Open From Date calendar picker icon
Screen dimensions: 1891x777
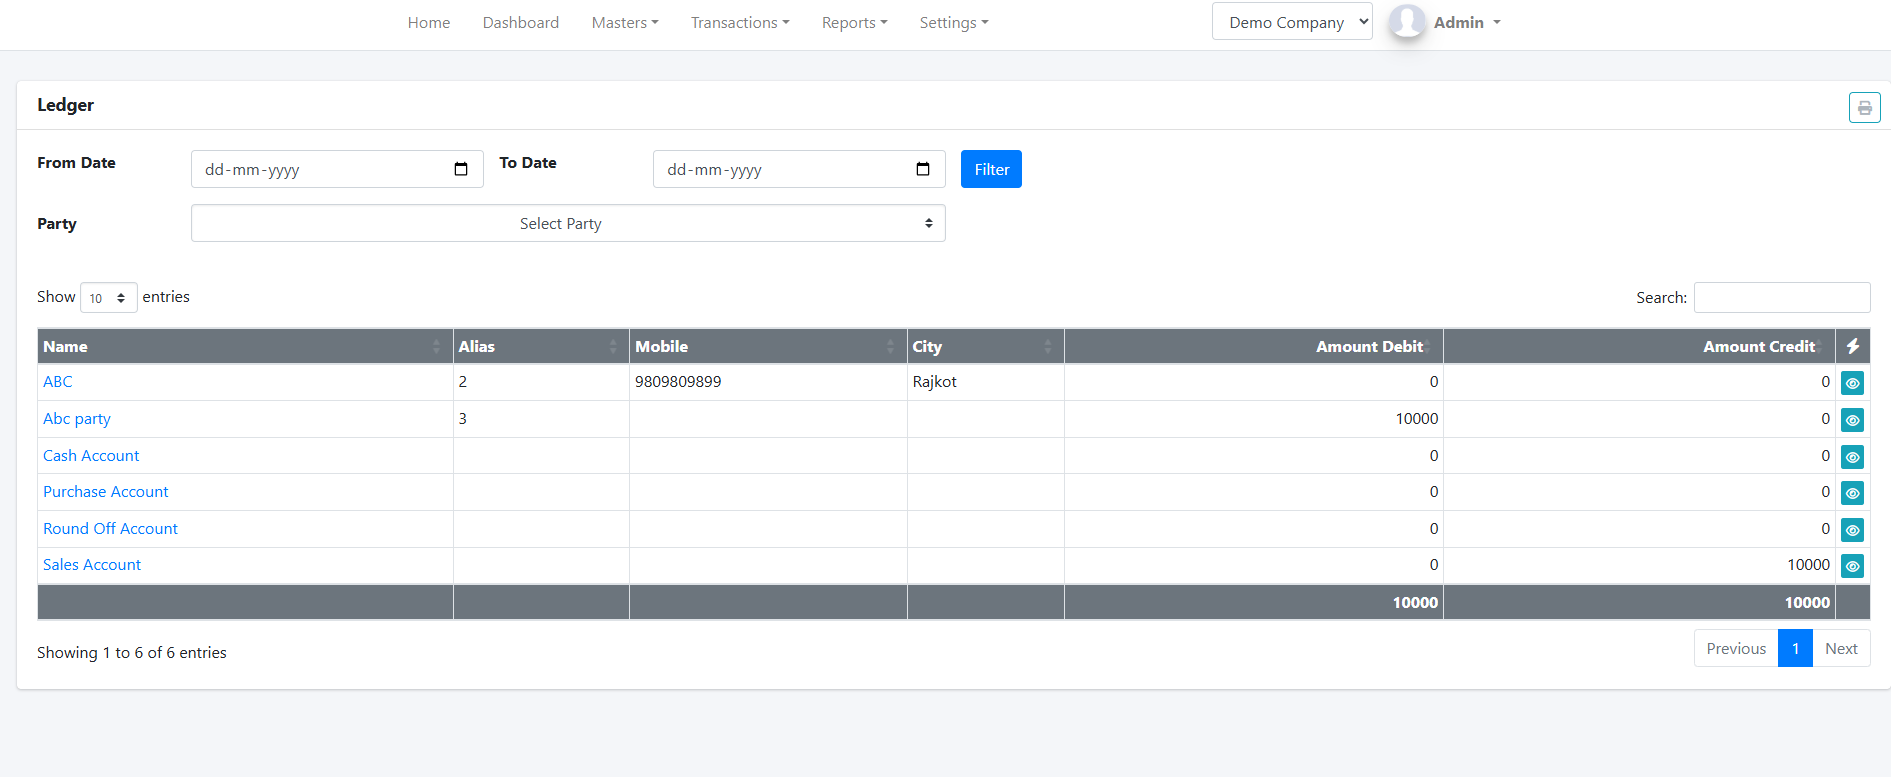(461, 169)
